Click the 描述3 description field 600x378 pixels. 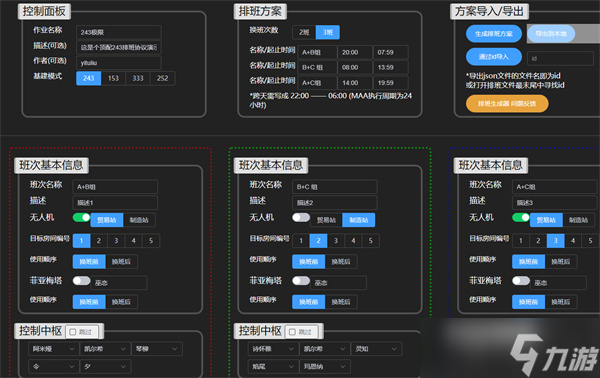point(554,202)
